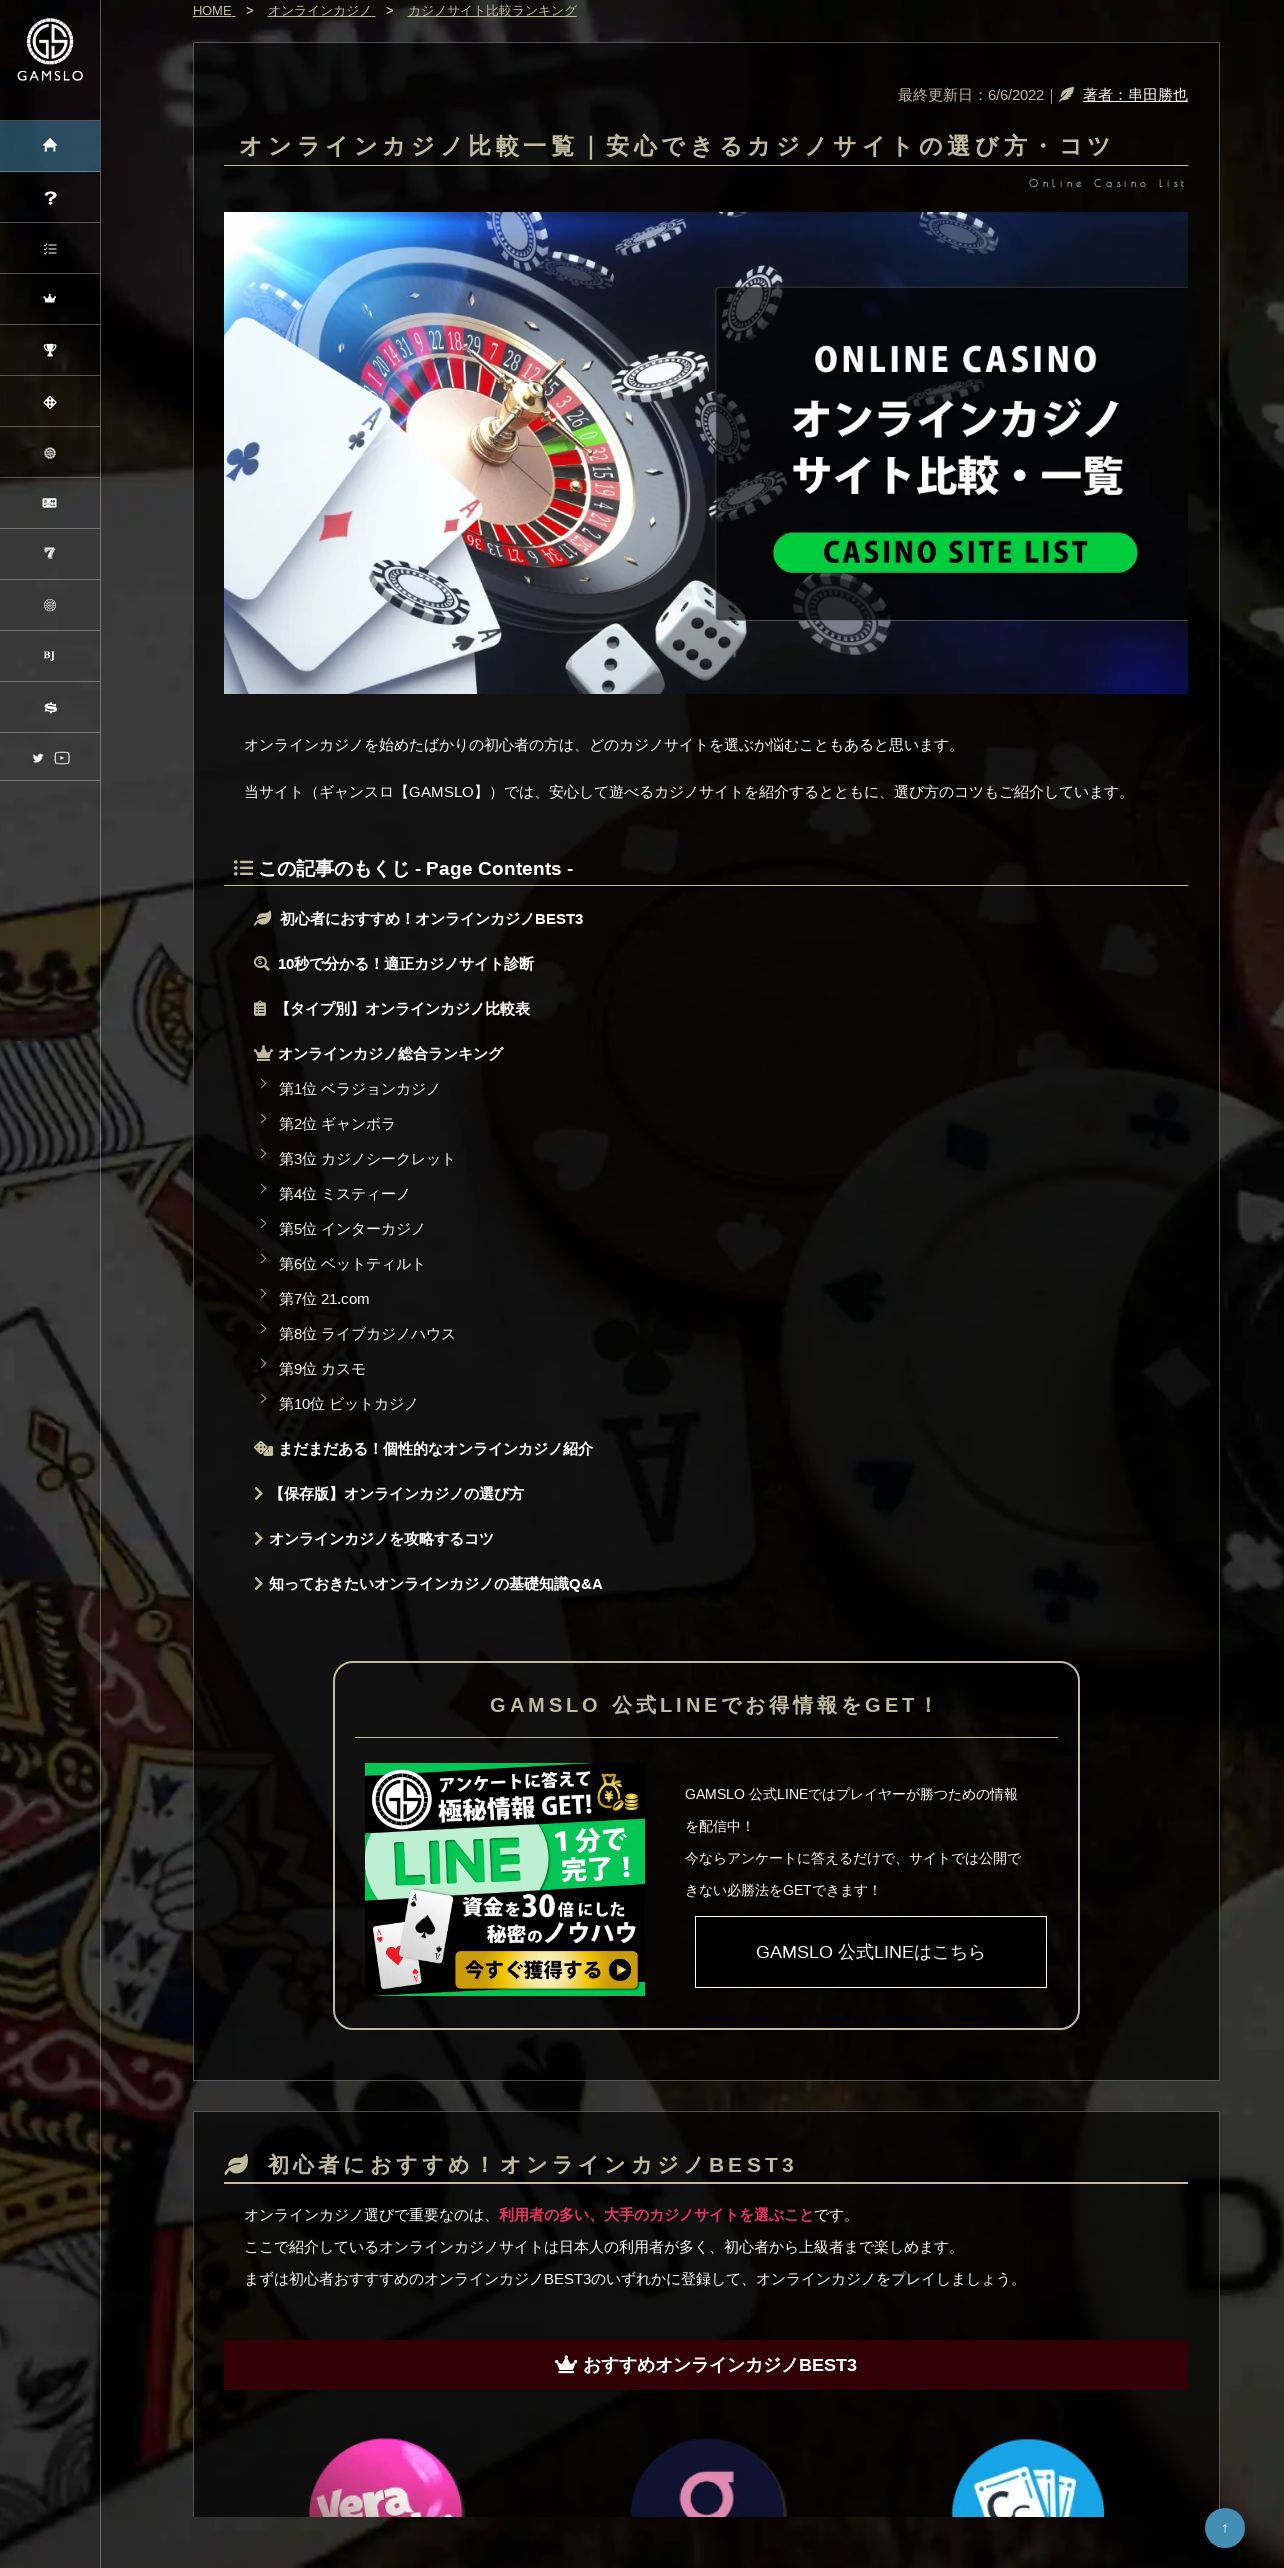Click the LINE survey promo banner
Image resolution: width=1284 pixels, height=2568 pixels.
coord(505,1878)
